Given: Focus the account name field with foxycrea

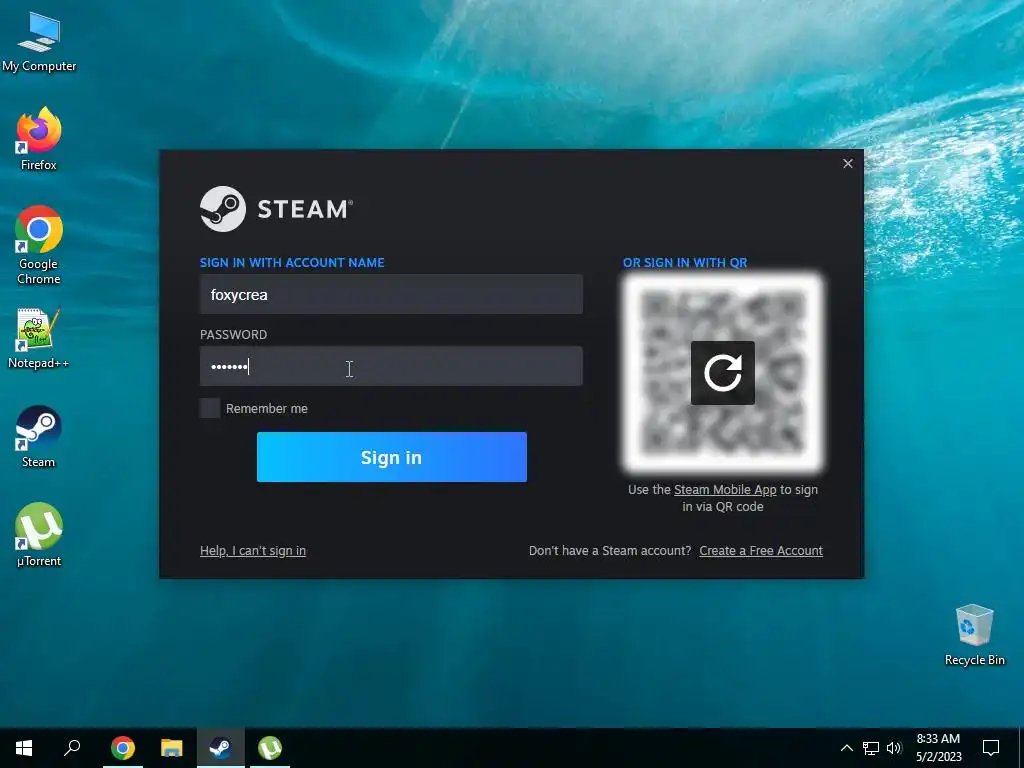Looking at the screenshot, I should click(391, 295).
